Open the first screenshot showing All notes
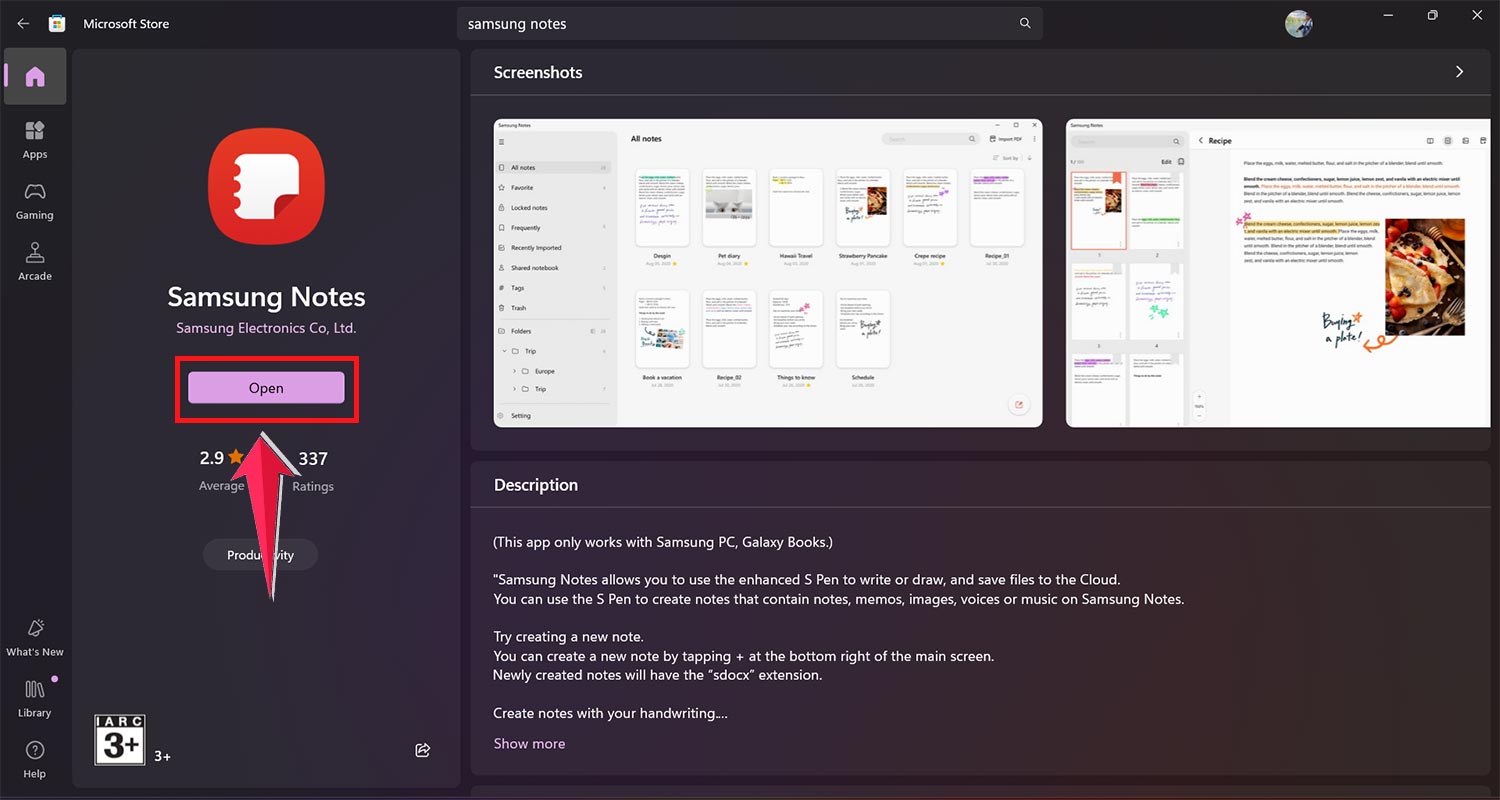Screen dimensions: 1500x800 coord(768,272)
